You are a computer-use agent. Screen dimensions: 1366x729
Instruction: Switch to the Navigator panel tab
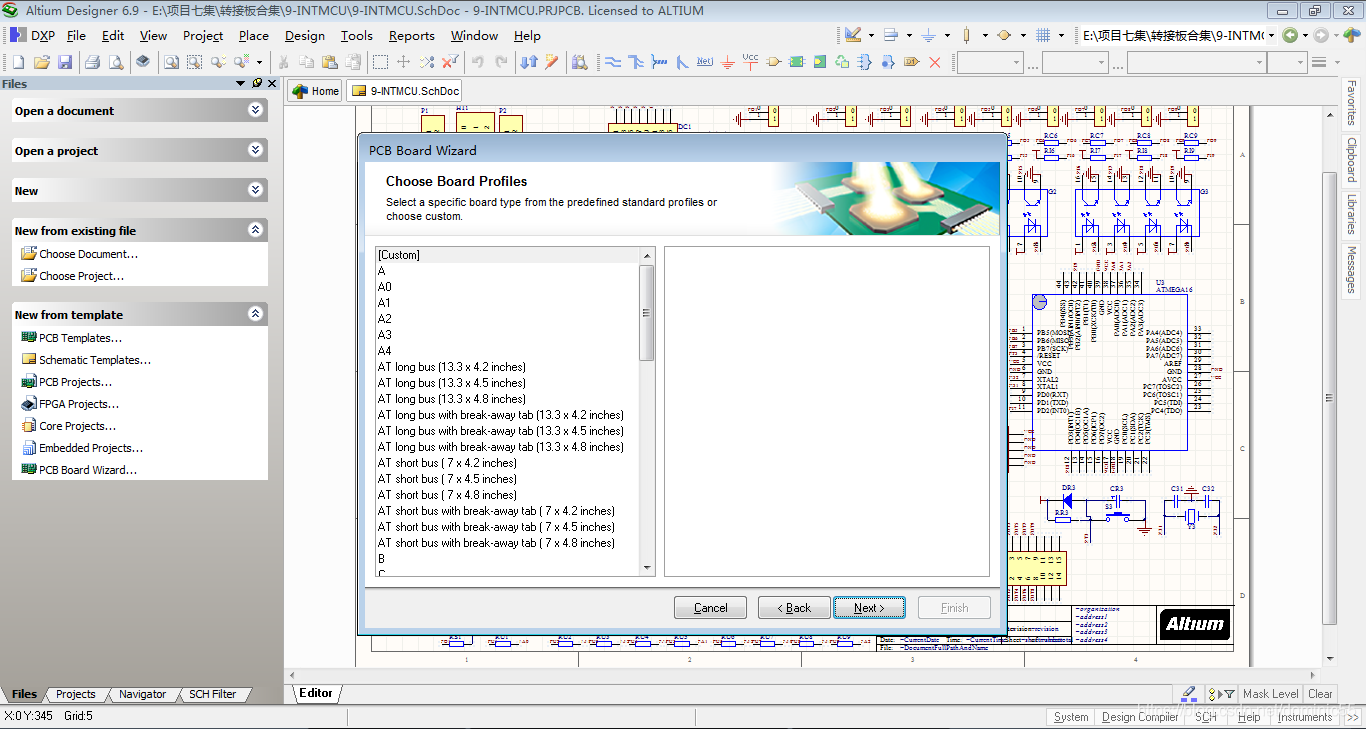click(x=142, y=694)
